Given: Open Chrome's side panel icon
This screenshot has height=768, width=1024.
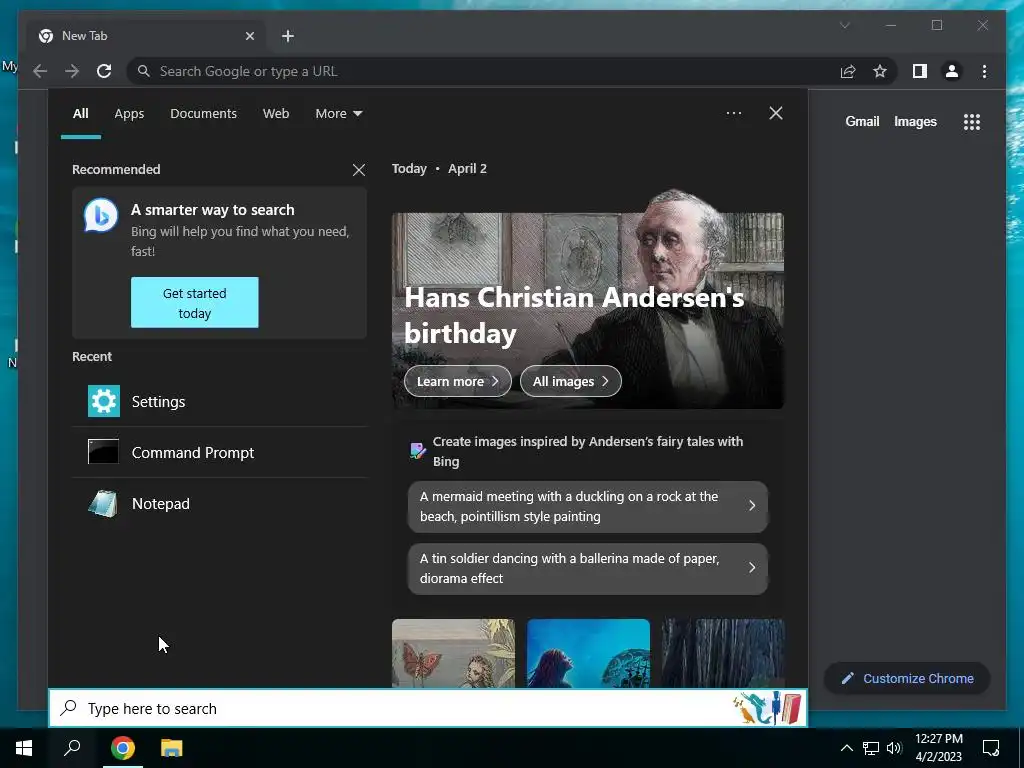Looking at the screenshot, I should tap(920, 71).
